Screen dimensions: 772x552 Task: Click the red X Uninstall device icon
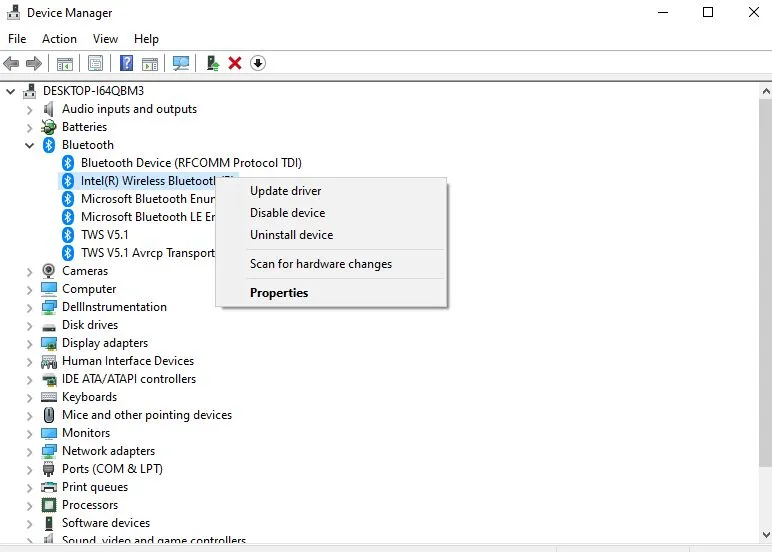[235, 63]
